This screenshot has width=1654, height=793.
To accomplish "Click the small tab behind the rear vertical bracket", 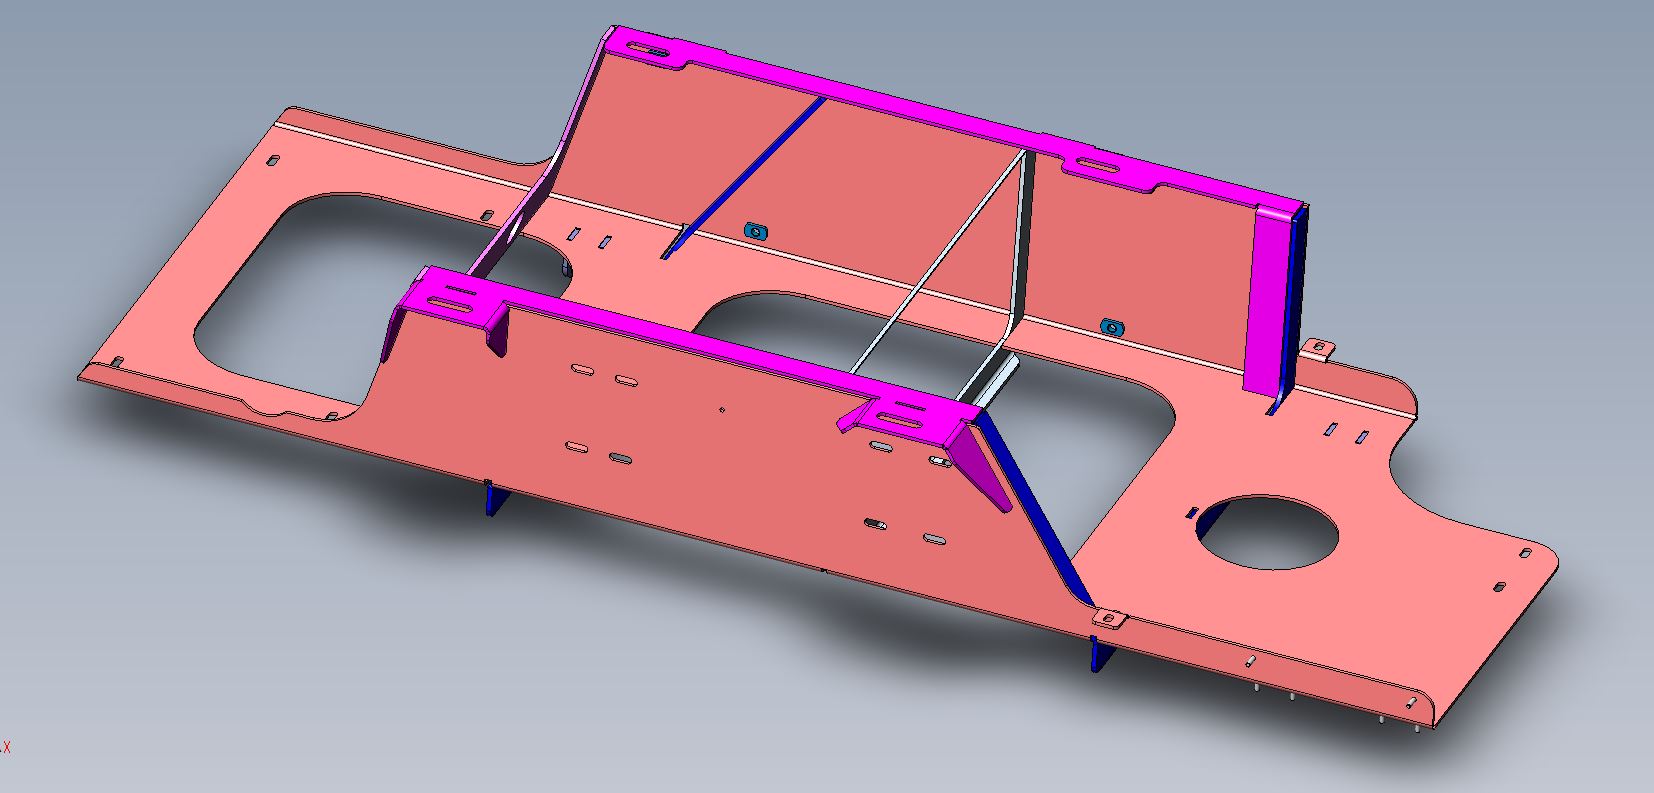I will pos(1319,350).
